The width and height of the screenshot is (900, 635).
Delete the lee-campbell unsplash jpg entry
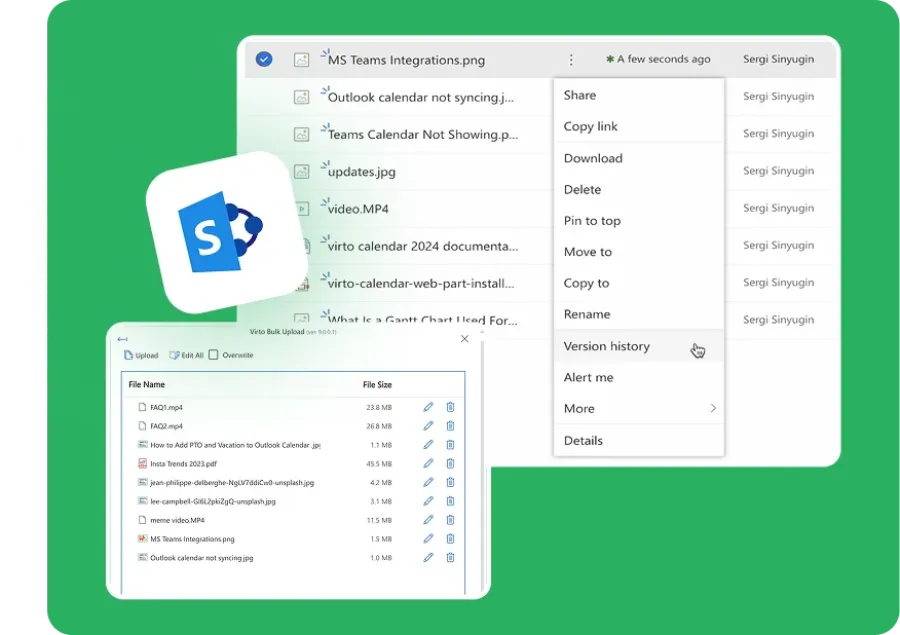point(451,501)
